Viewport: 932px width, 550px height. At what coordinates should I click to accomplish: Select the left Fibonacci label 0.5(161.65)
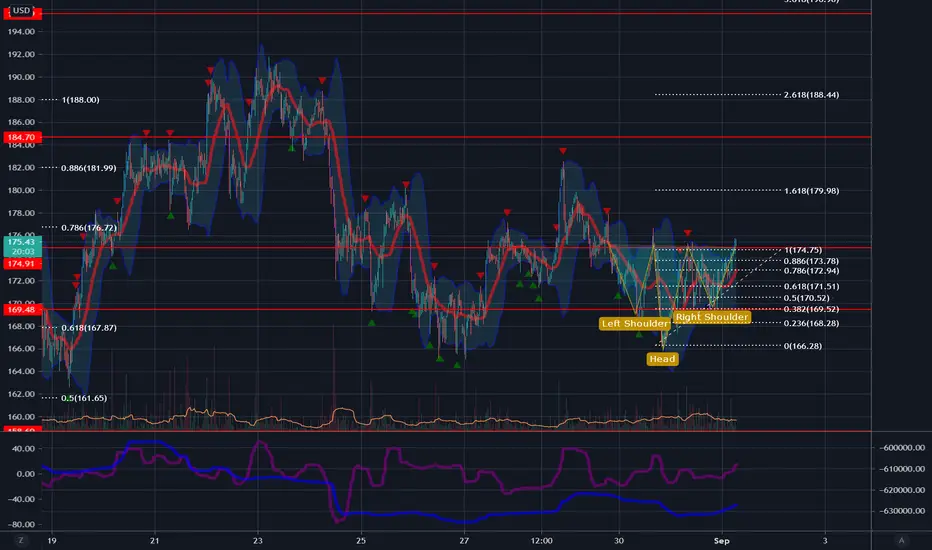point(84,398)
